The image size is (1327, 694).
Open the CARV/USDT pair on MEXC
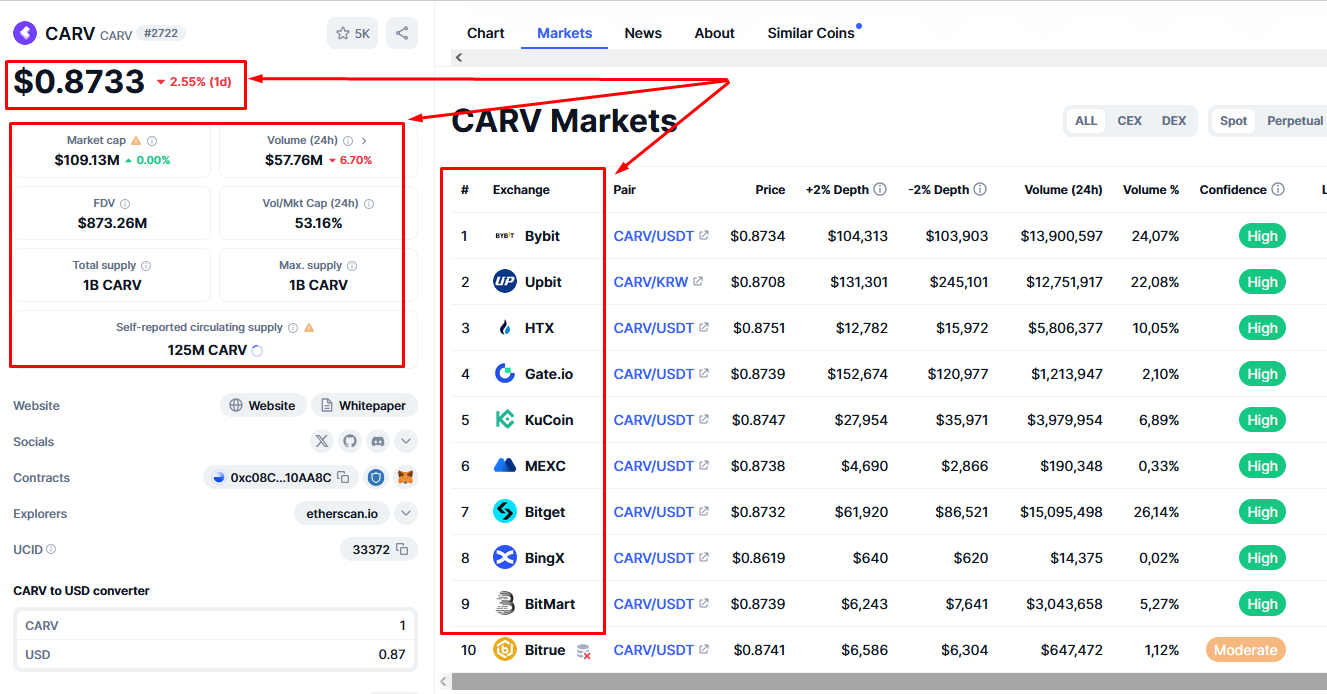pyautogui.click(x=654, y=466)
